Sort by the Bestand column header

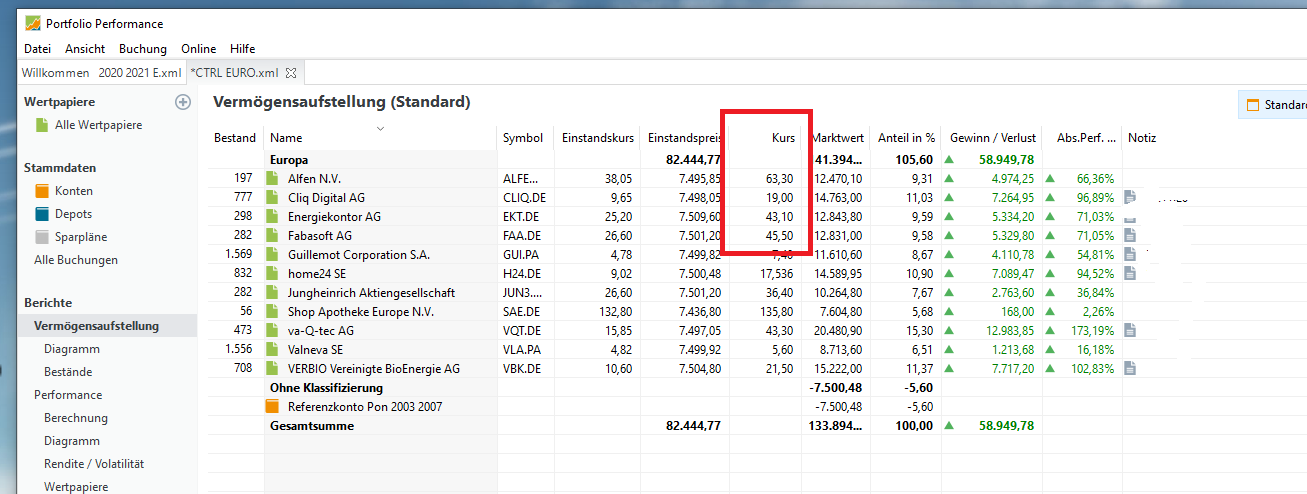point(235,138)
